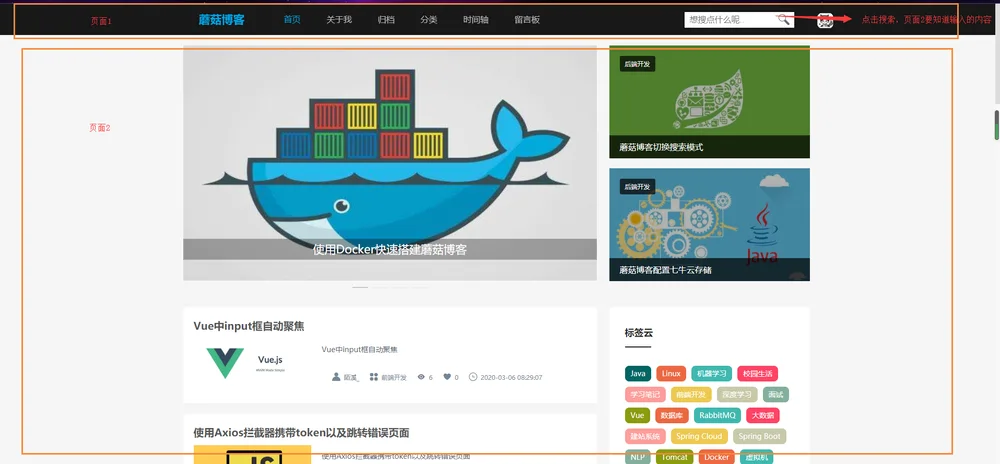Filter by the 大数据 tag
1000x464 pixels.
point(763,416)
